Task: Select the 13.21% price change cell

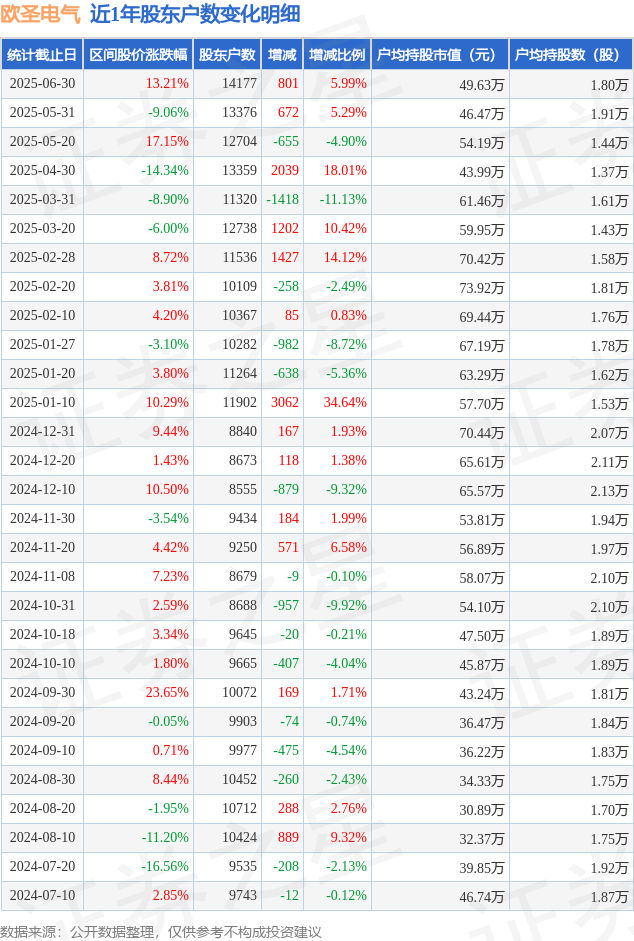Action: tap(167, 83)
